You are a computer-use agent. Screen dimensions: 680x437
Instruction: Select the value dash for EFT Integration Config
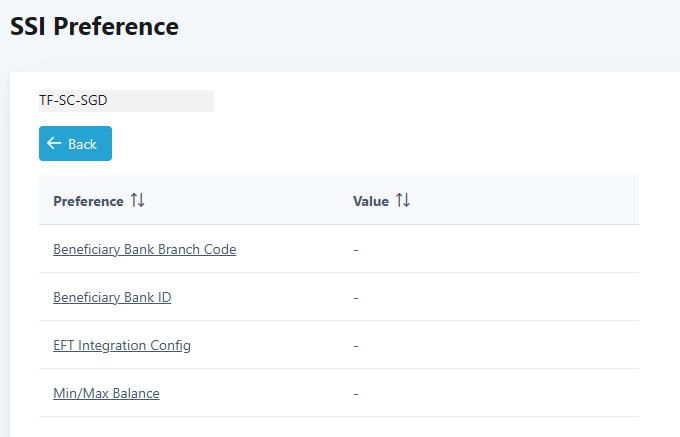356,346
